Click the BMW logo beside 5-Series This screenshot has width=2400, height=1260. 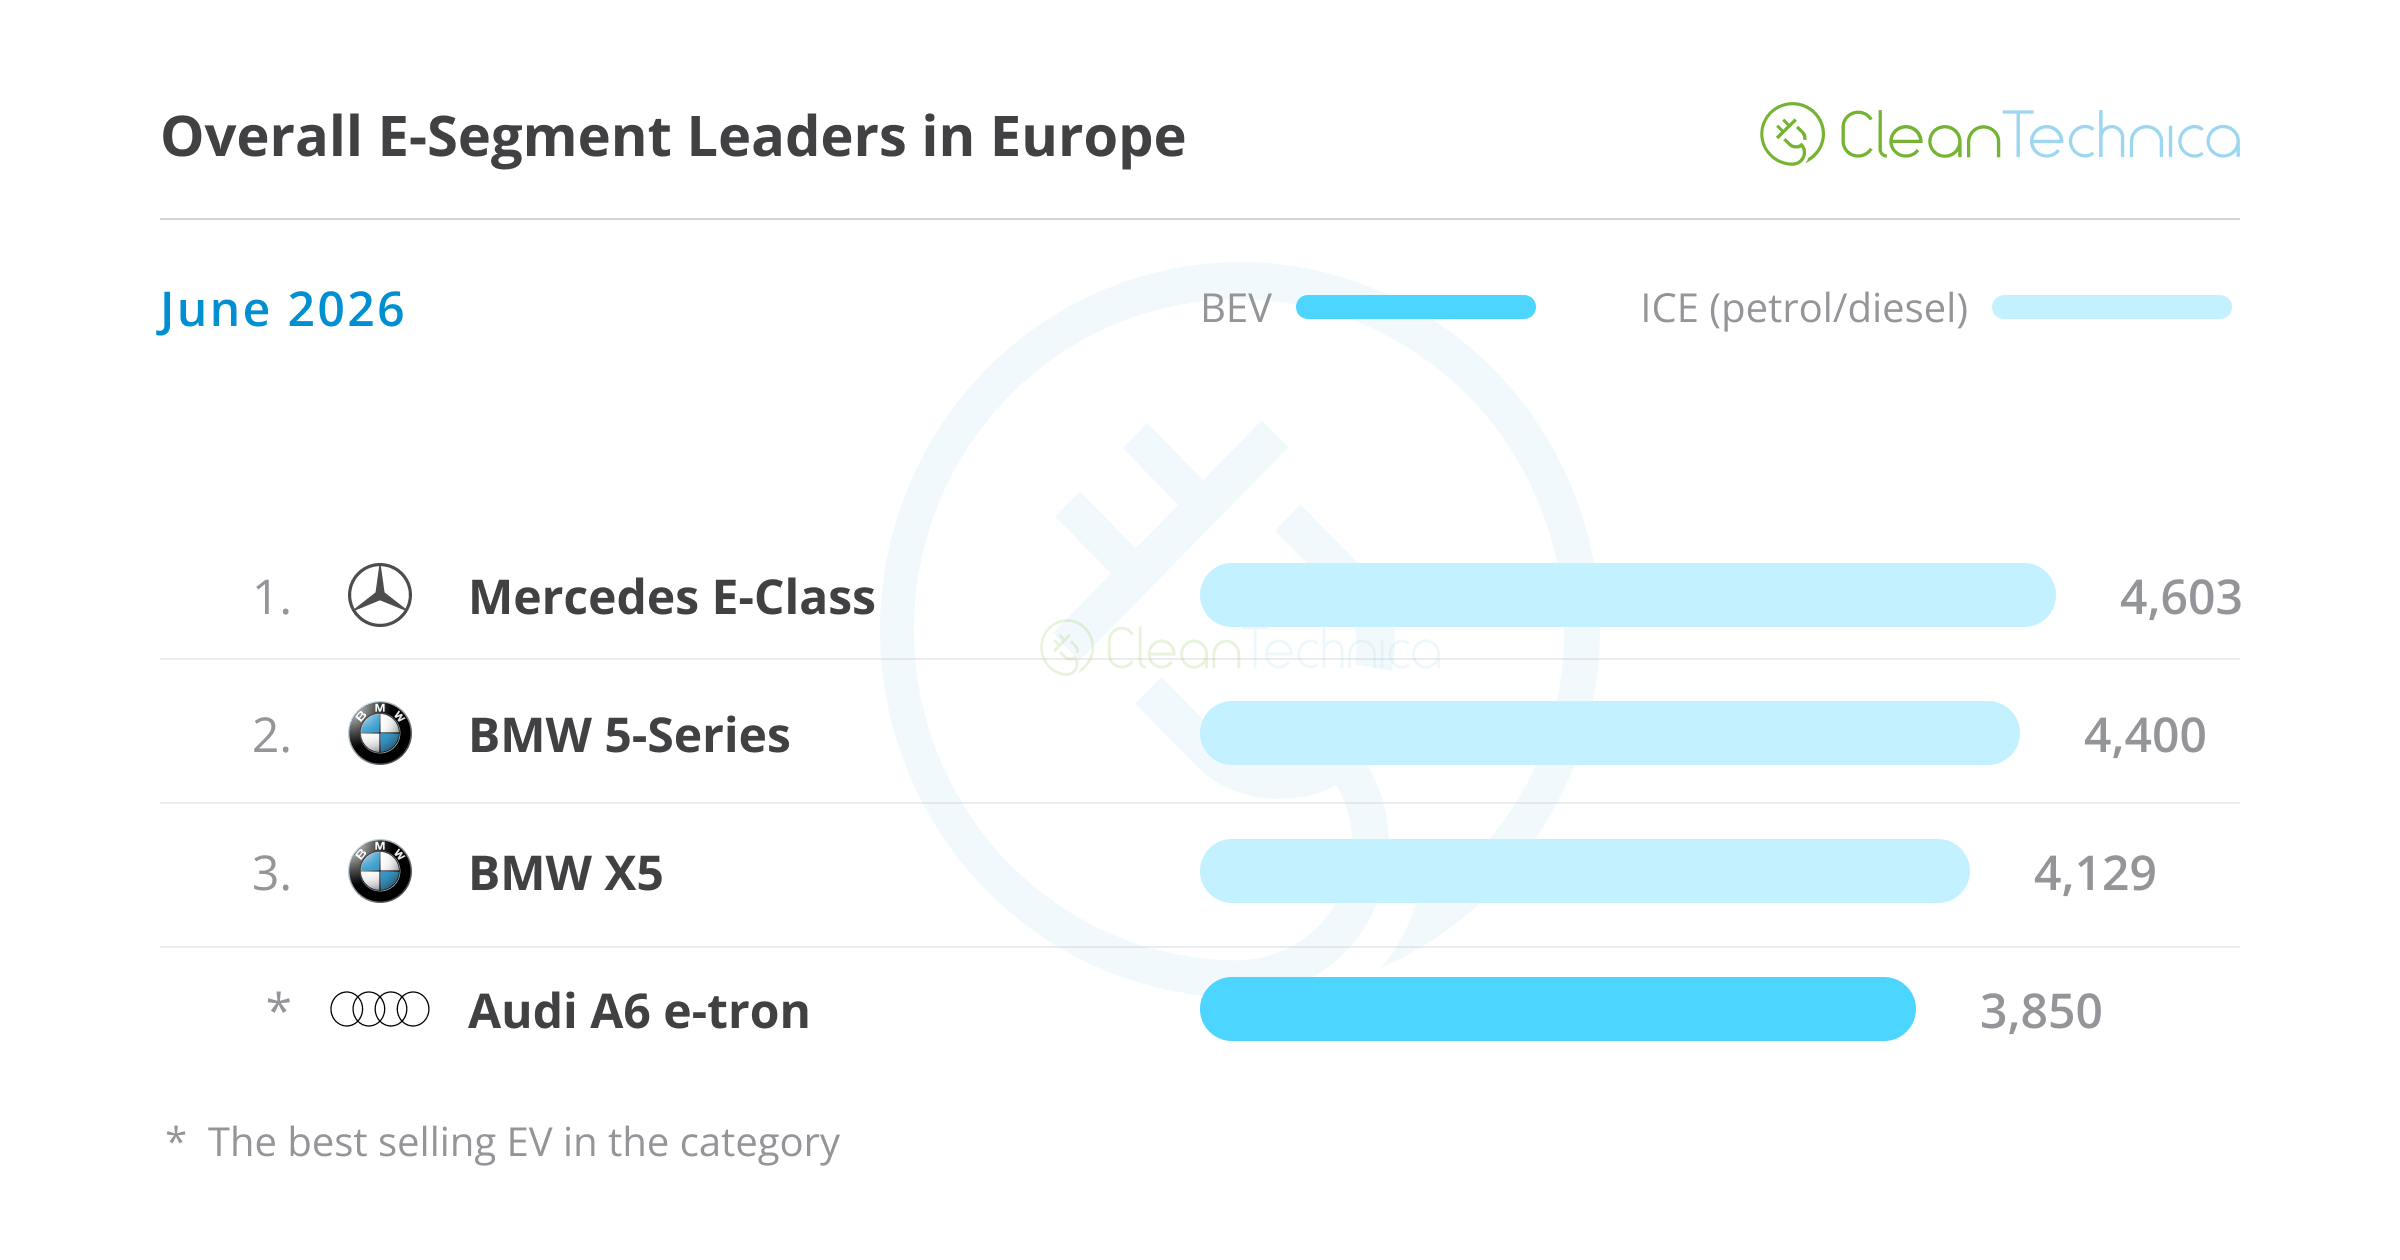pos(380,733)
